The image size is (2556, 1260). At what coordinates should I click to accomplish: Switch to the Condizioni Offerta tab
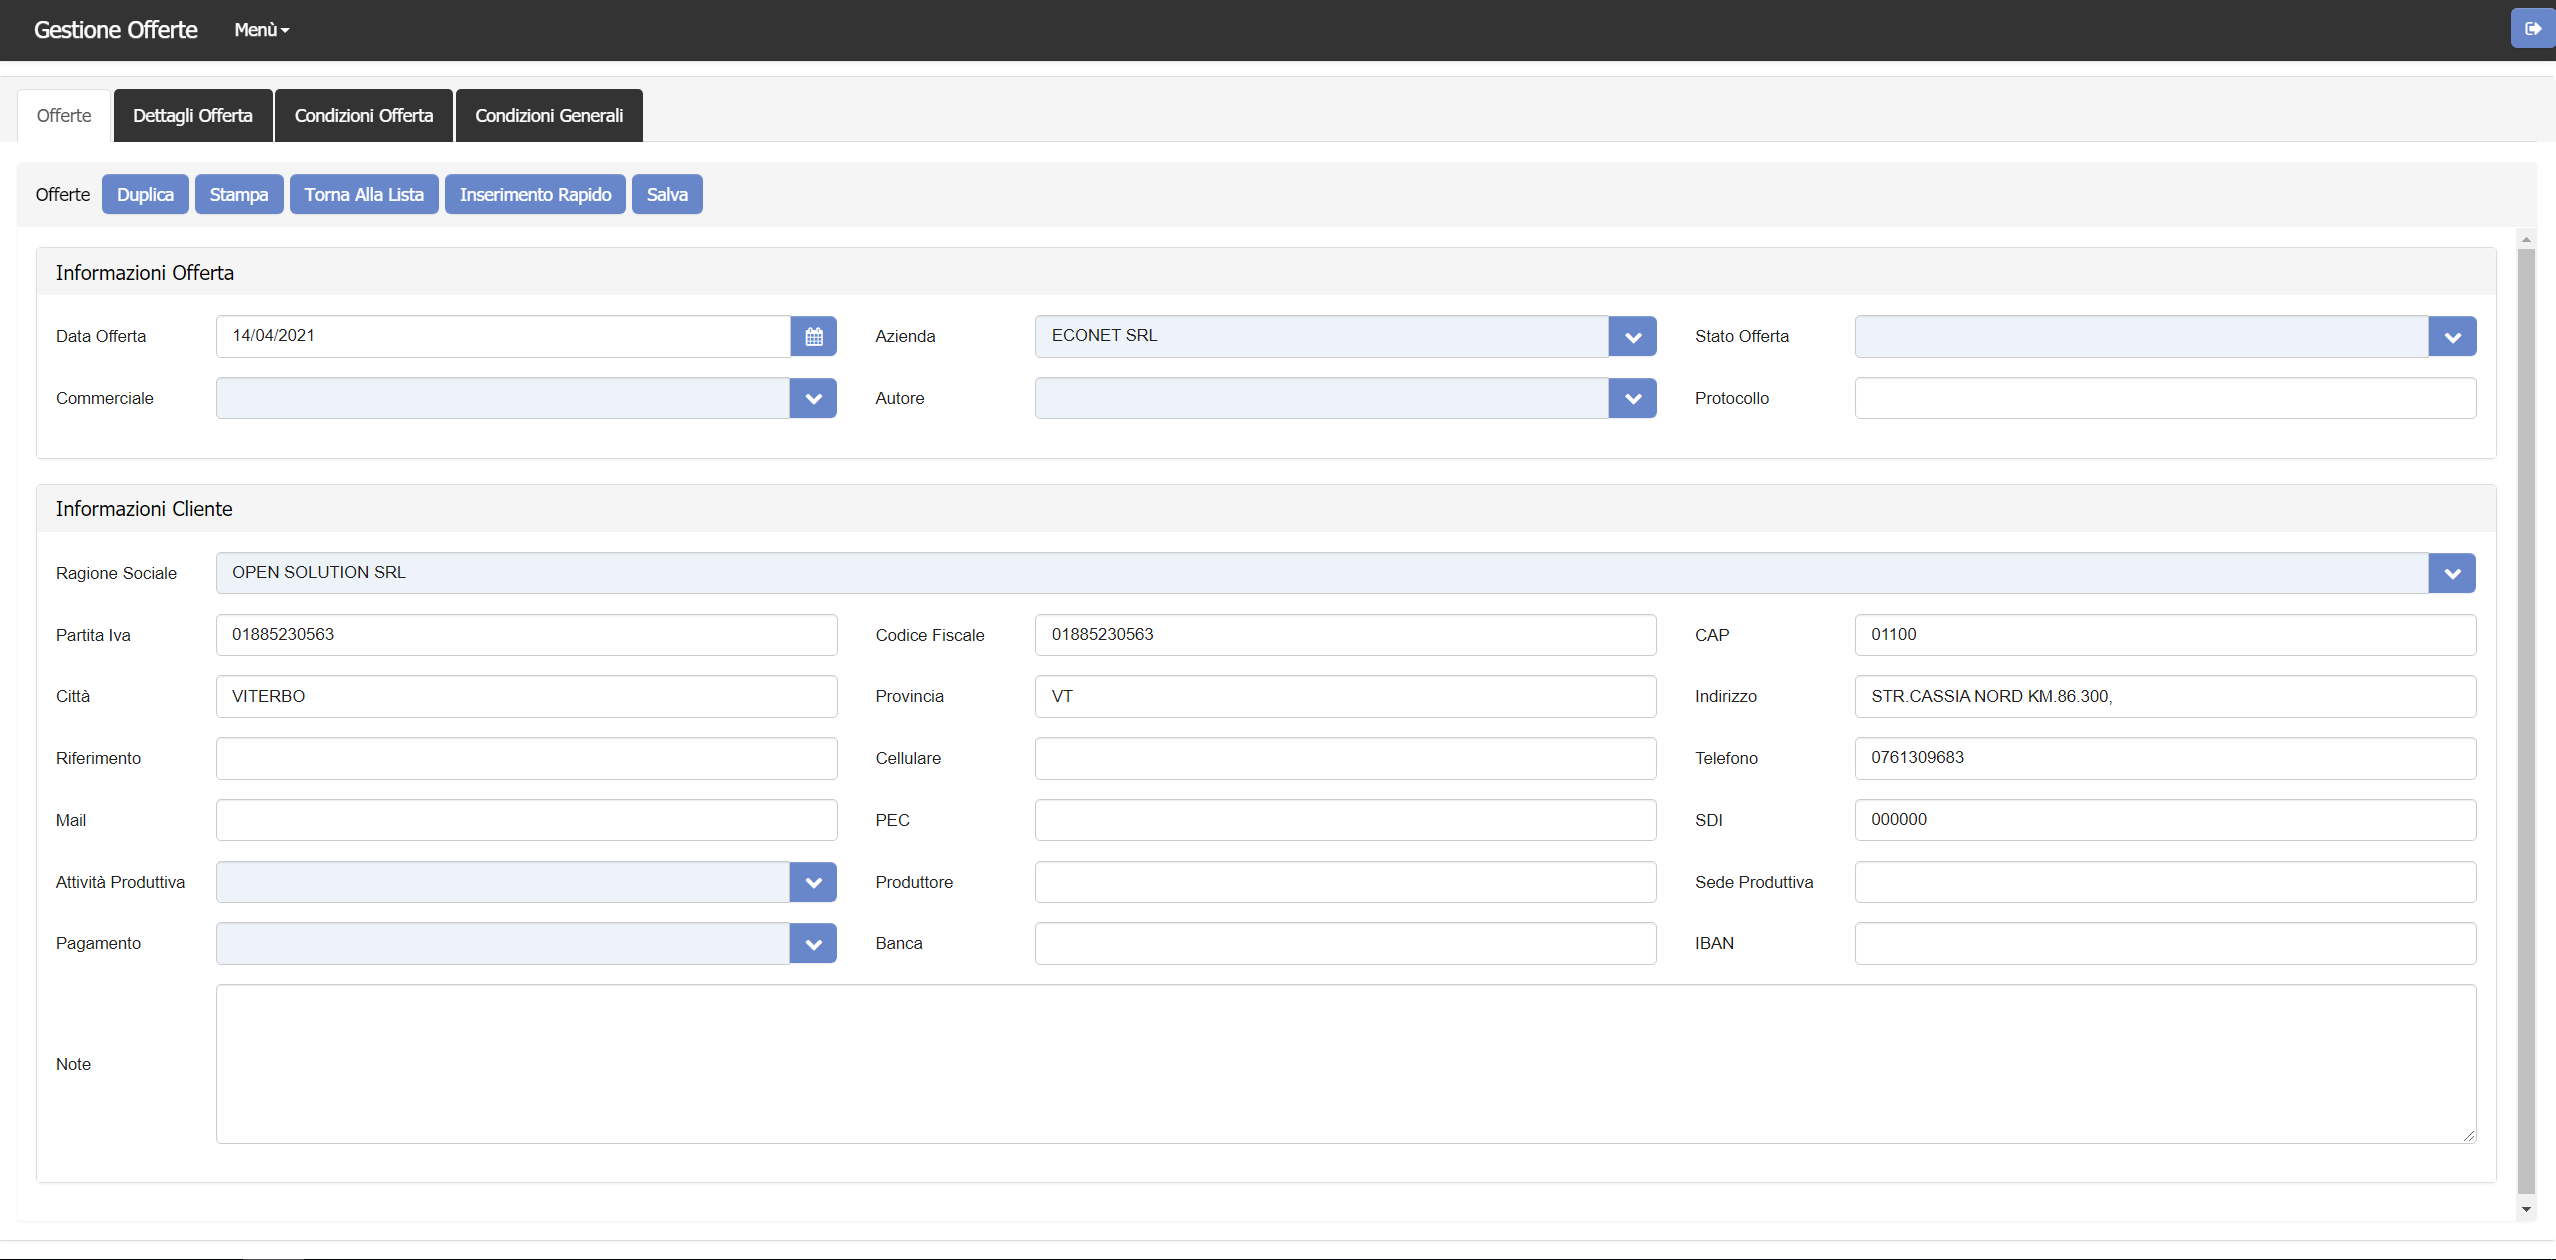pyautogui.click(x=364, y=116)
